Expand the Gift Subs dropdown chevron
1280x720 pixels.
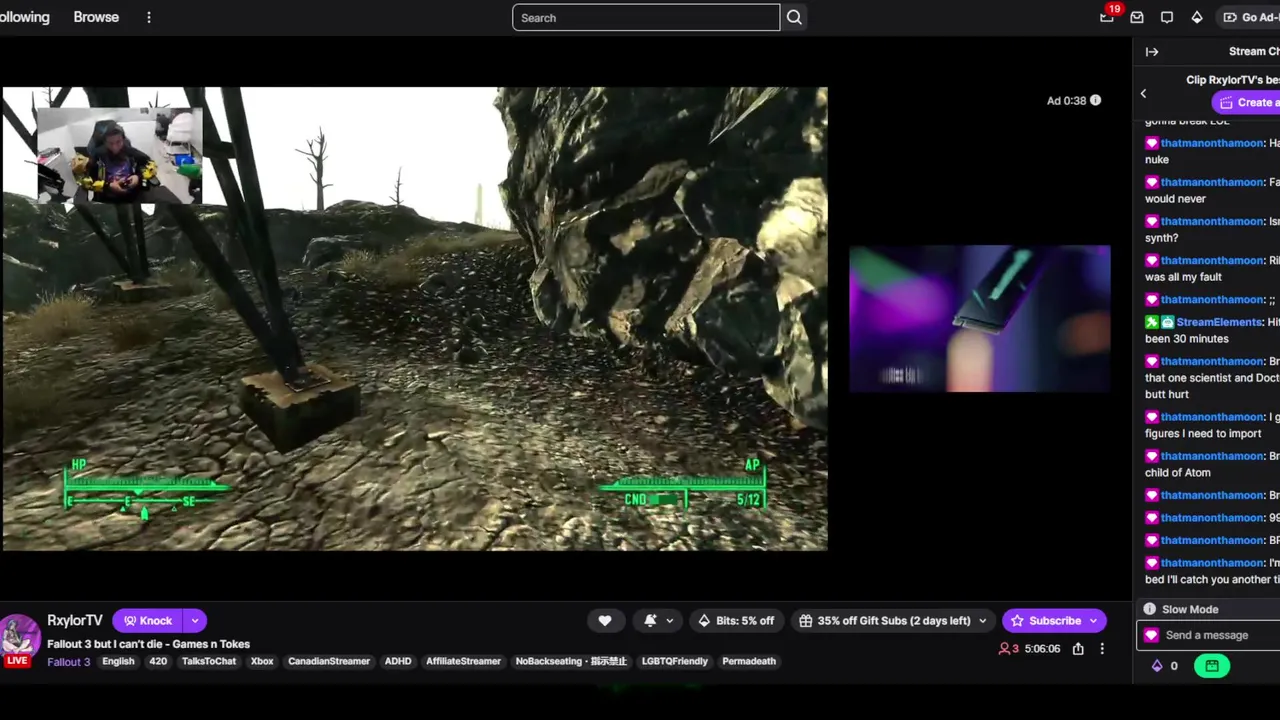coord(982,621)
